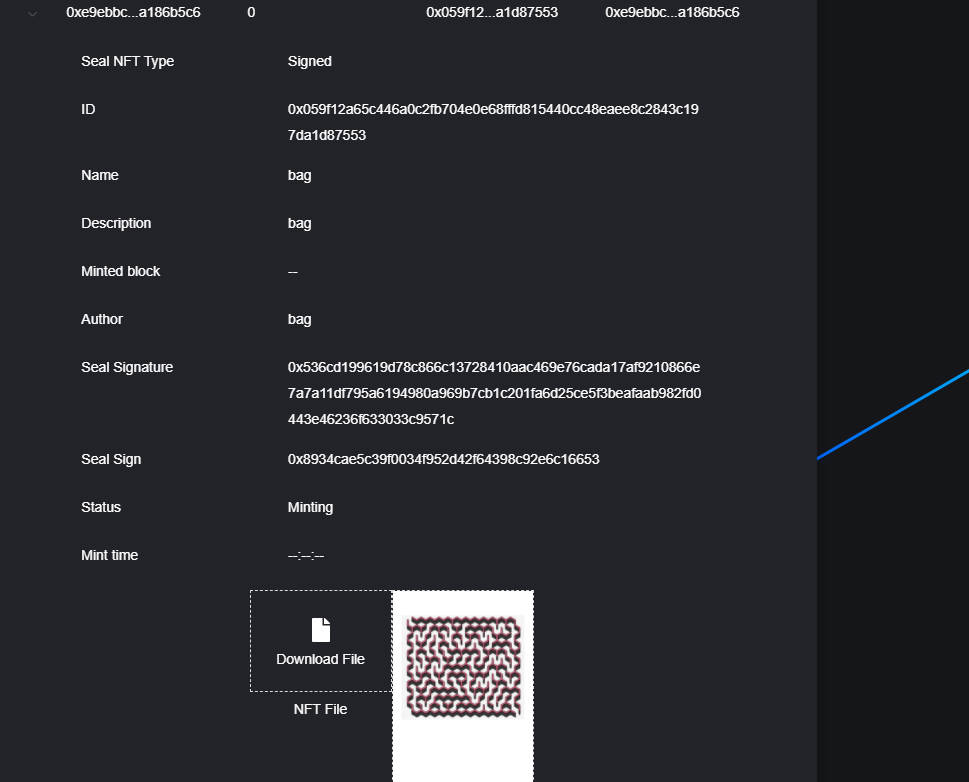Click the first 0xe9ebbc...a186b5c6 cell in the top row
The width and height of the screenshot is (969, 782).
[133, 12]
